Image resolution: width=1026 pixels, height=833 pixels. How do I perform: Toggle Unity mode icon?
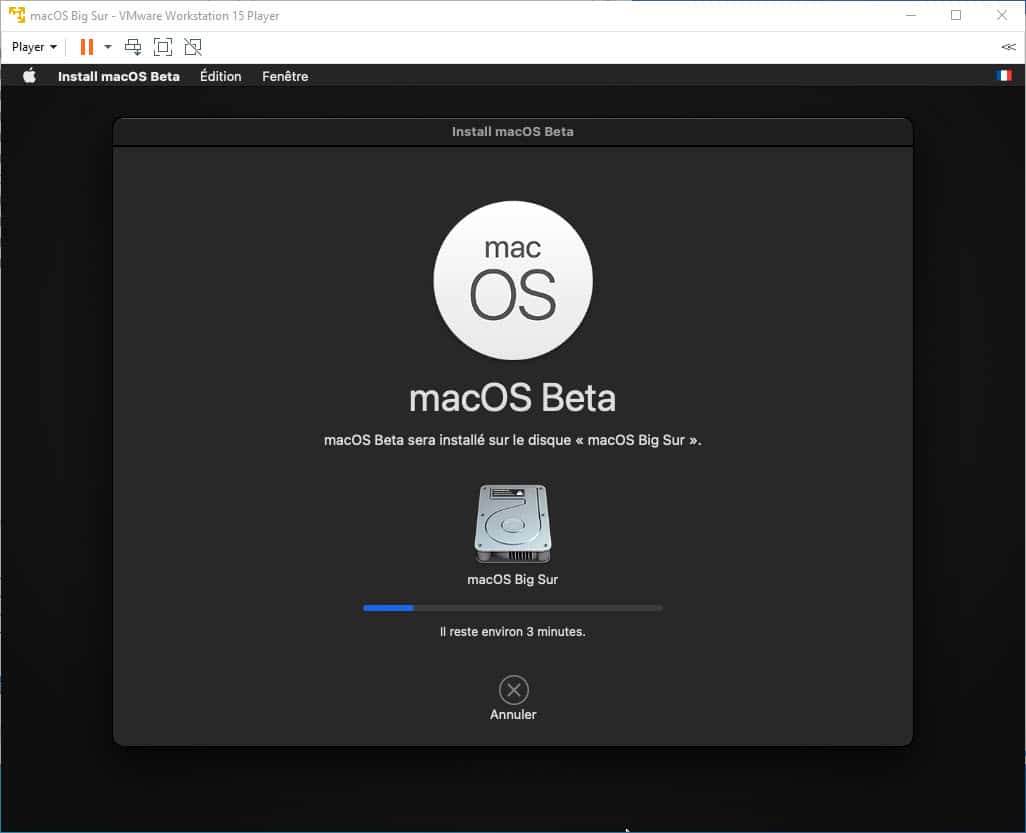pyautogui.click(x=193, y=47)
